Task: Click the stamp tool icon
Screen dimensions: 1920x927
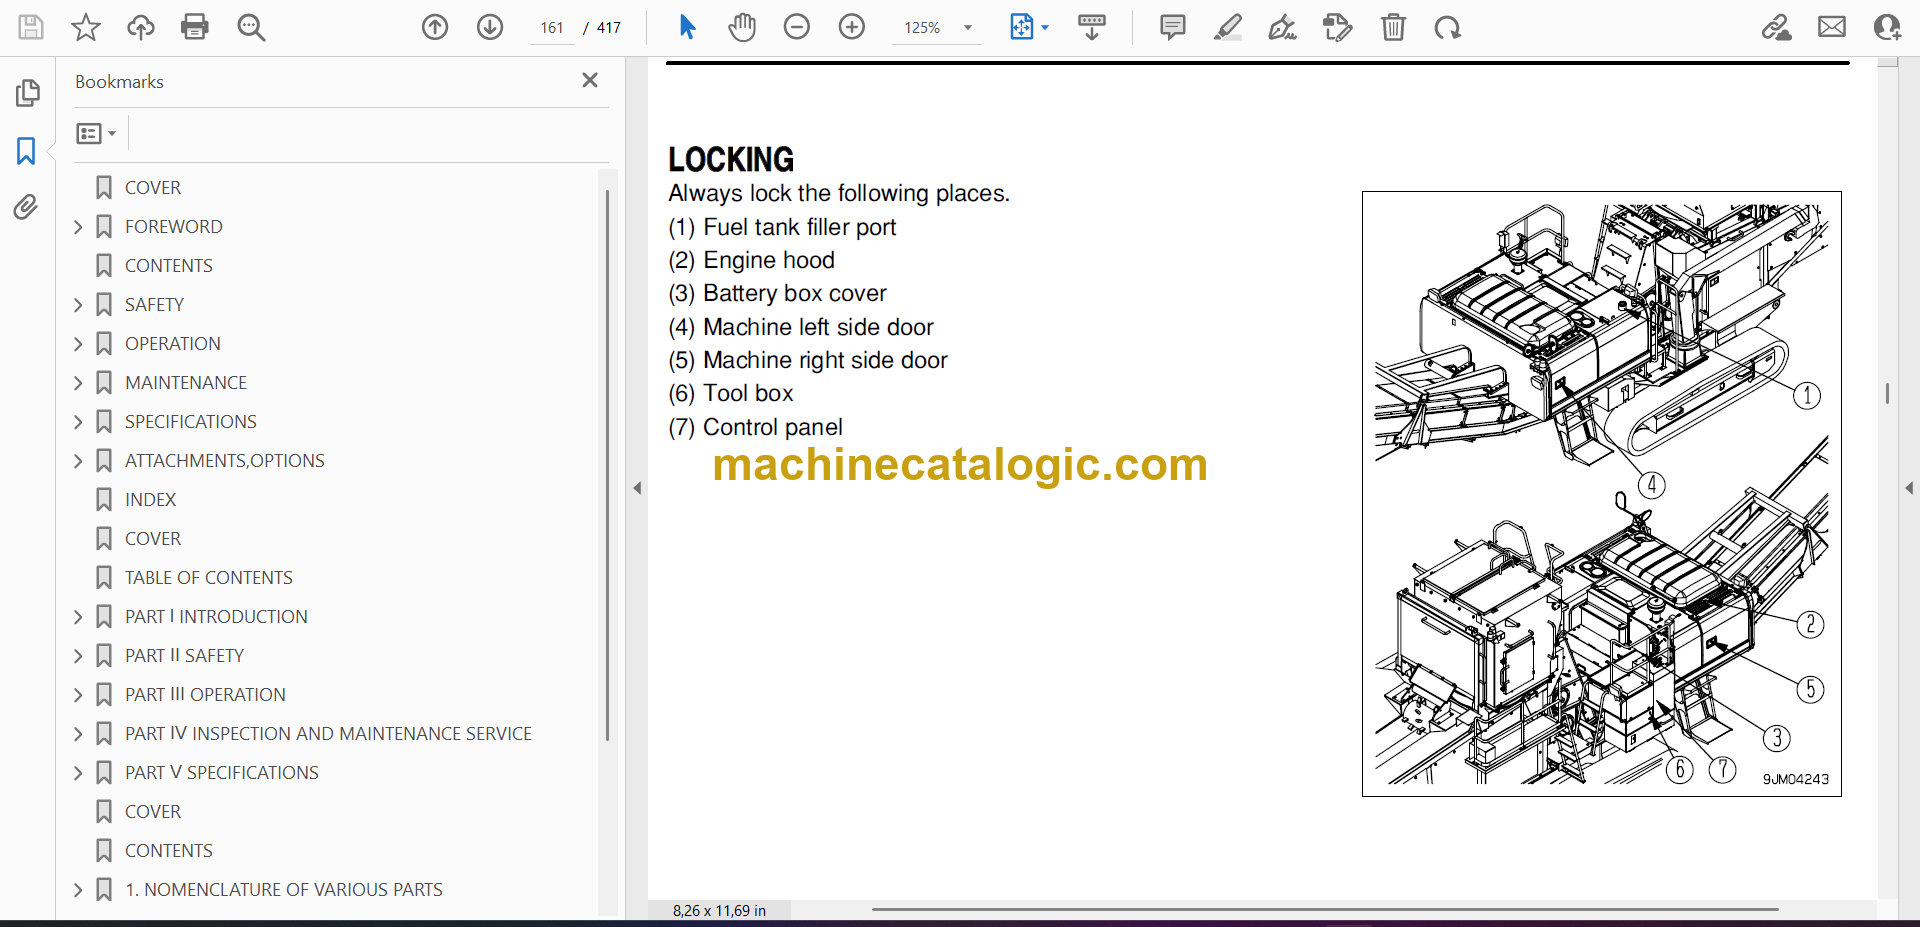Action: tap(1337, 27)
